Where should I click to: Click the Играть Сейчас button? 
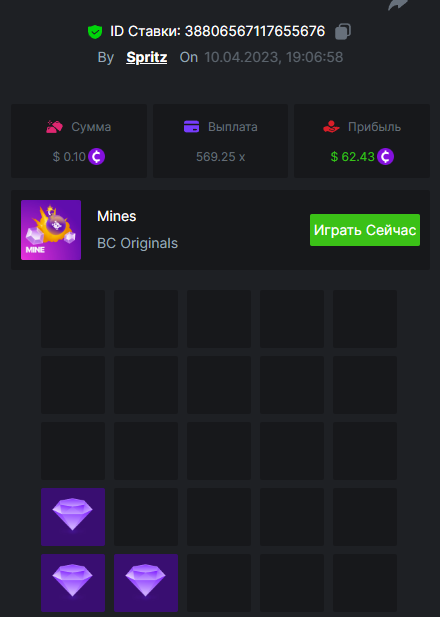(x=365, y=230)
